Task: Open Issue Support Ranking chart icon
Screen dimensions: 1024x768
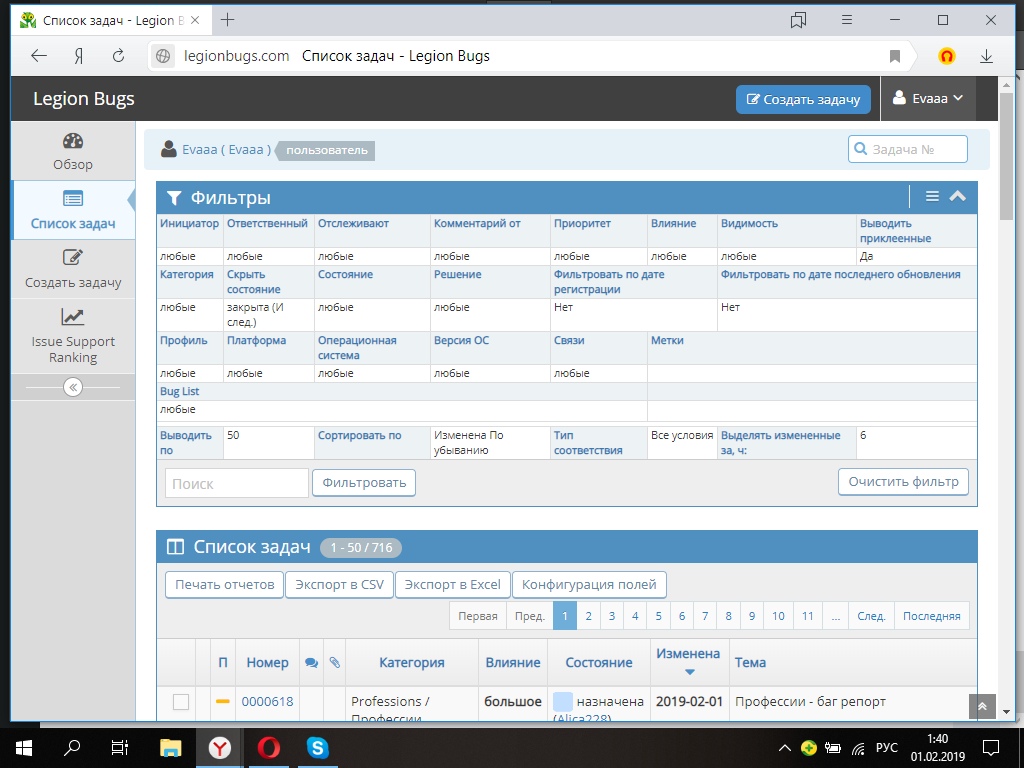Action: [x=73, y=317]
